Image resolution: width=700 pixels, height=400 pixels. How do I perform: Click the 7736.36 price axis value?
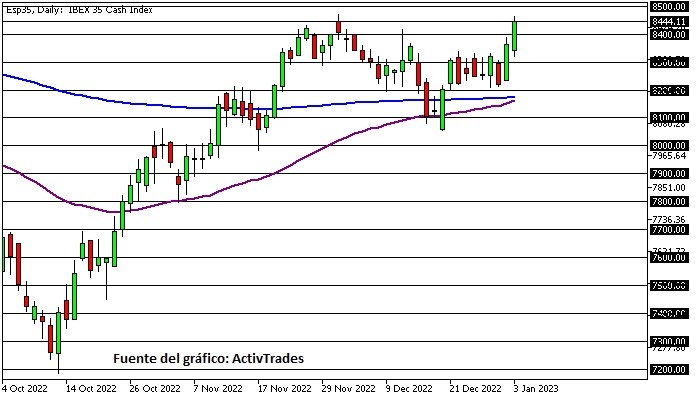click(x=666, y=219)
